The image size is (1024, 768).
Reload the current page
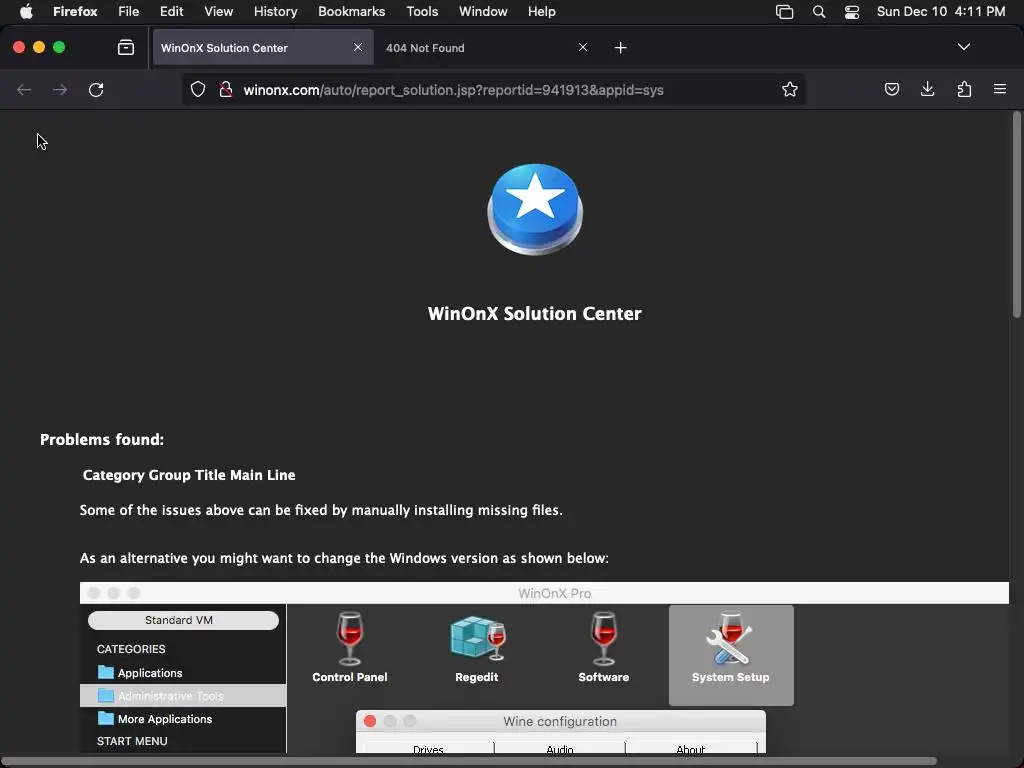96,89
